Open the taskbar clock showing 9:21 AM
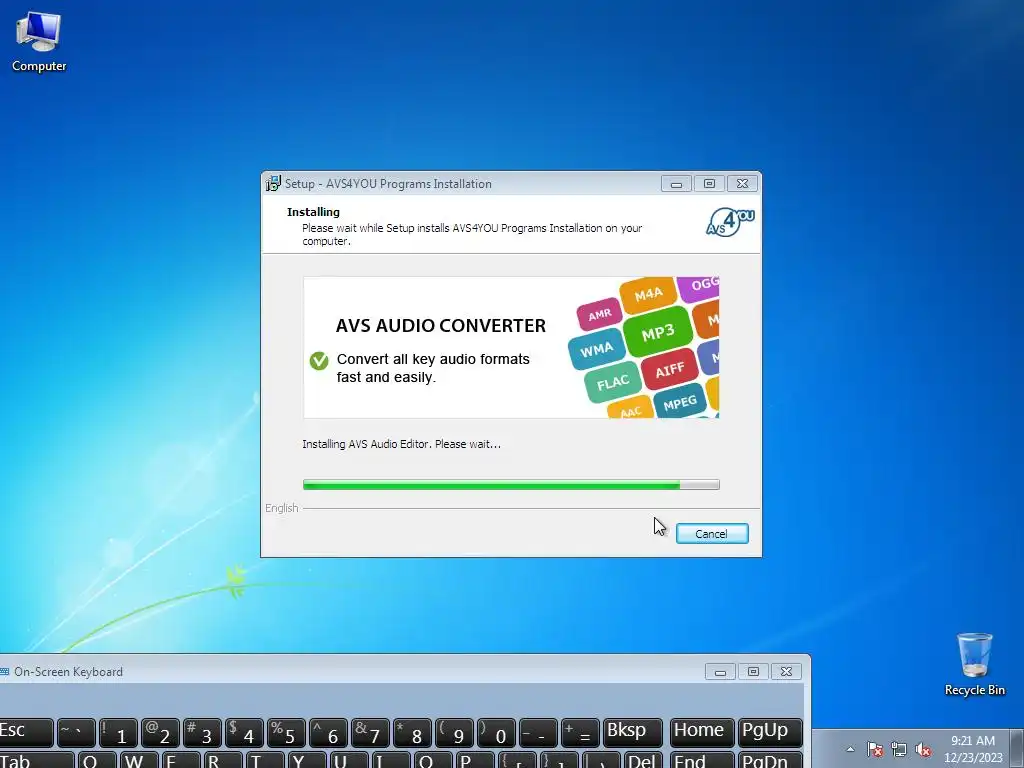The image size is (1024, 768). pyautogui.click(x=973, y=749)
